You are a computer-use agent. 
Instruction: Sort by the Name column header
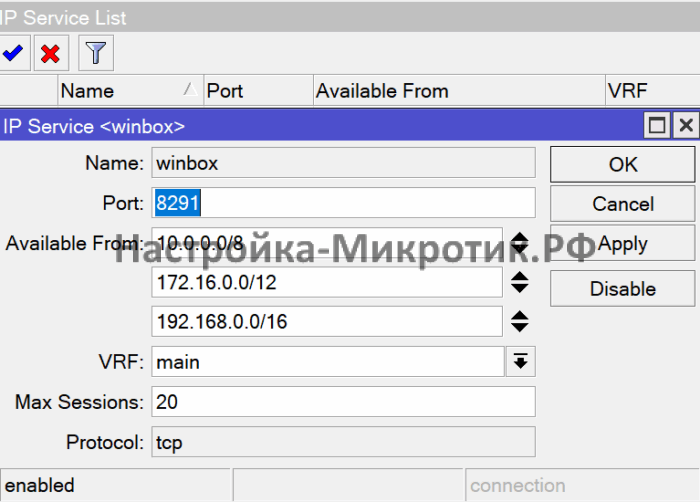click(130, 91)
